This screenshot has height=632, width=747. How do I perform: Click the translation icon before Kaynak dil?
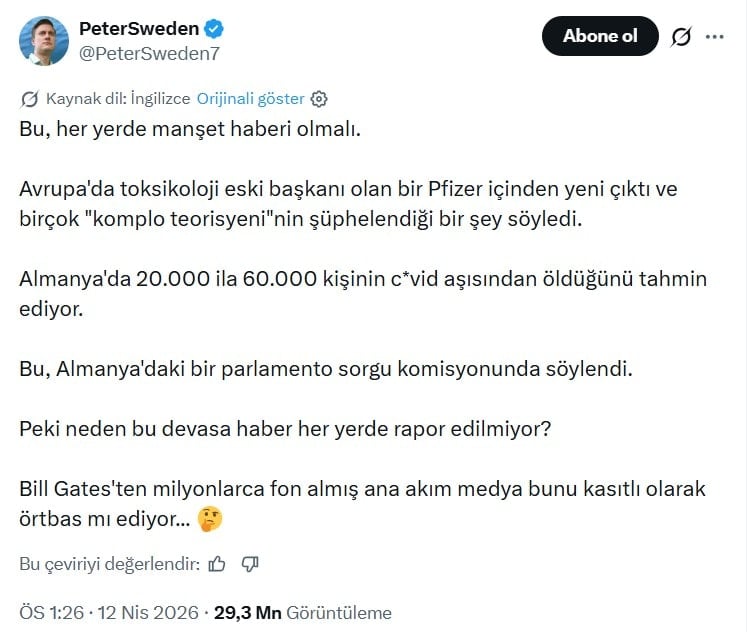(29, 99)
